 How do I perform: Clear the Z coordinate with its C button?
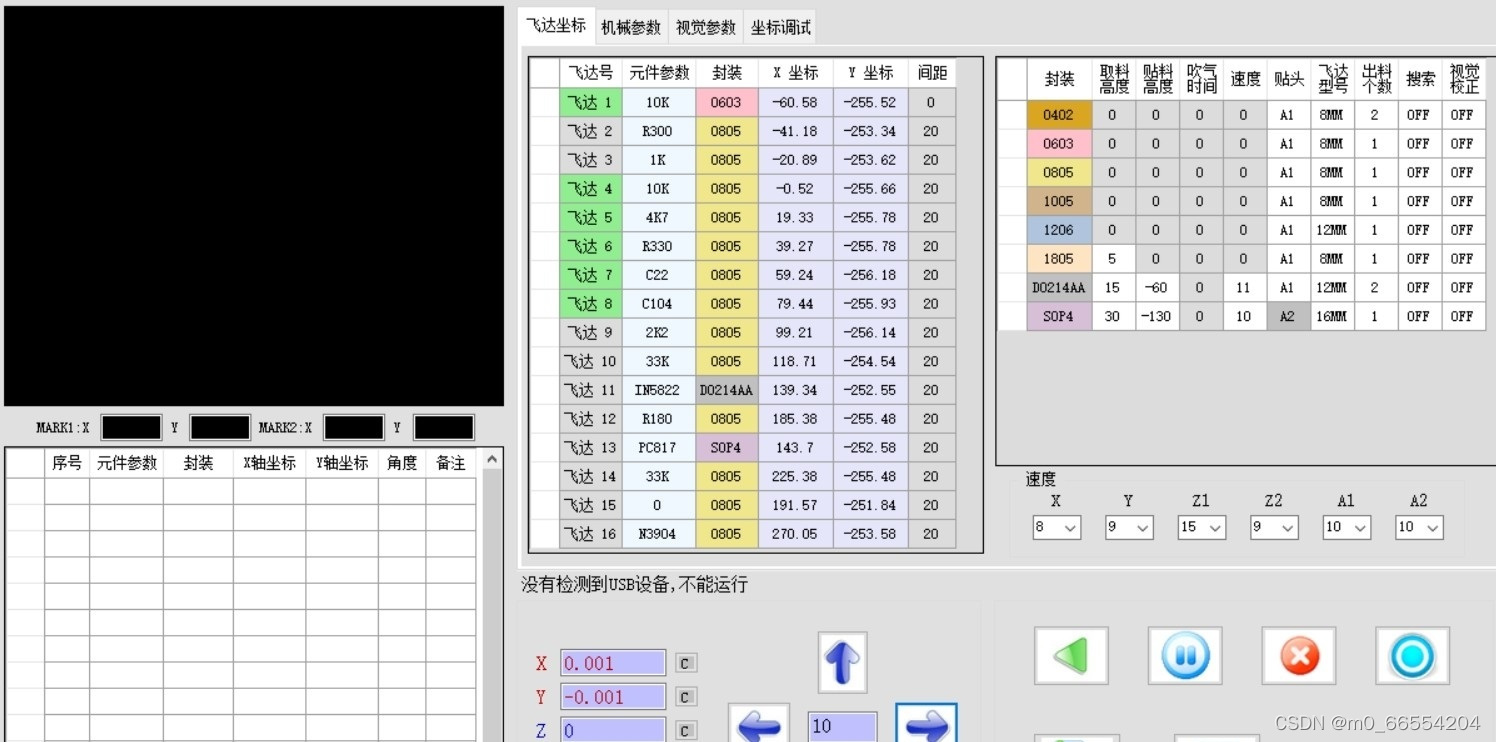click(x=685, y=731)
